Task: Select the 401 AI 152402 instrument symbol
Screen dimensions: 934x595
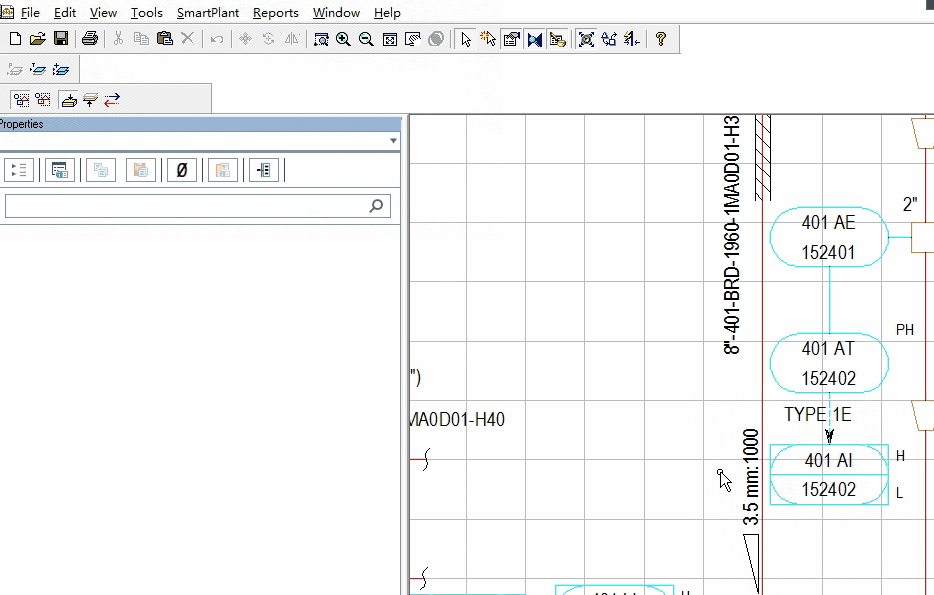Action: [x=829, y=475]
